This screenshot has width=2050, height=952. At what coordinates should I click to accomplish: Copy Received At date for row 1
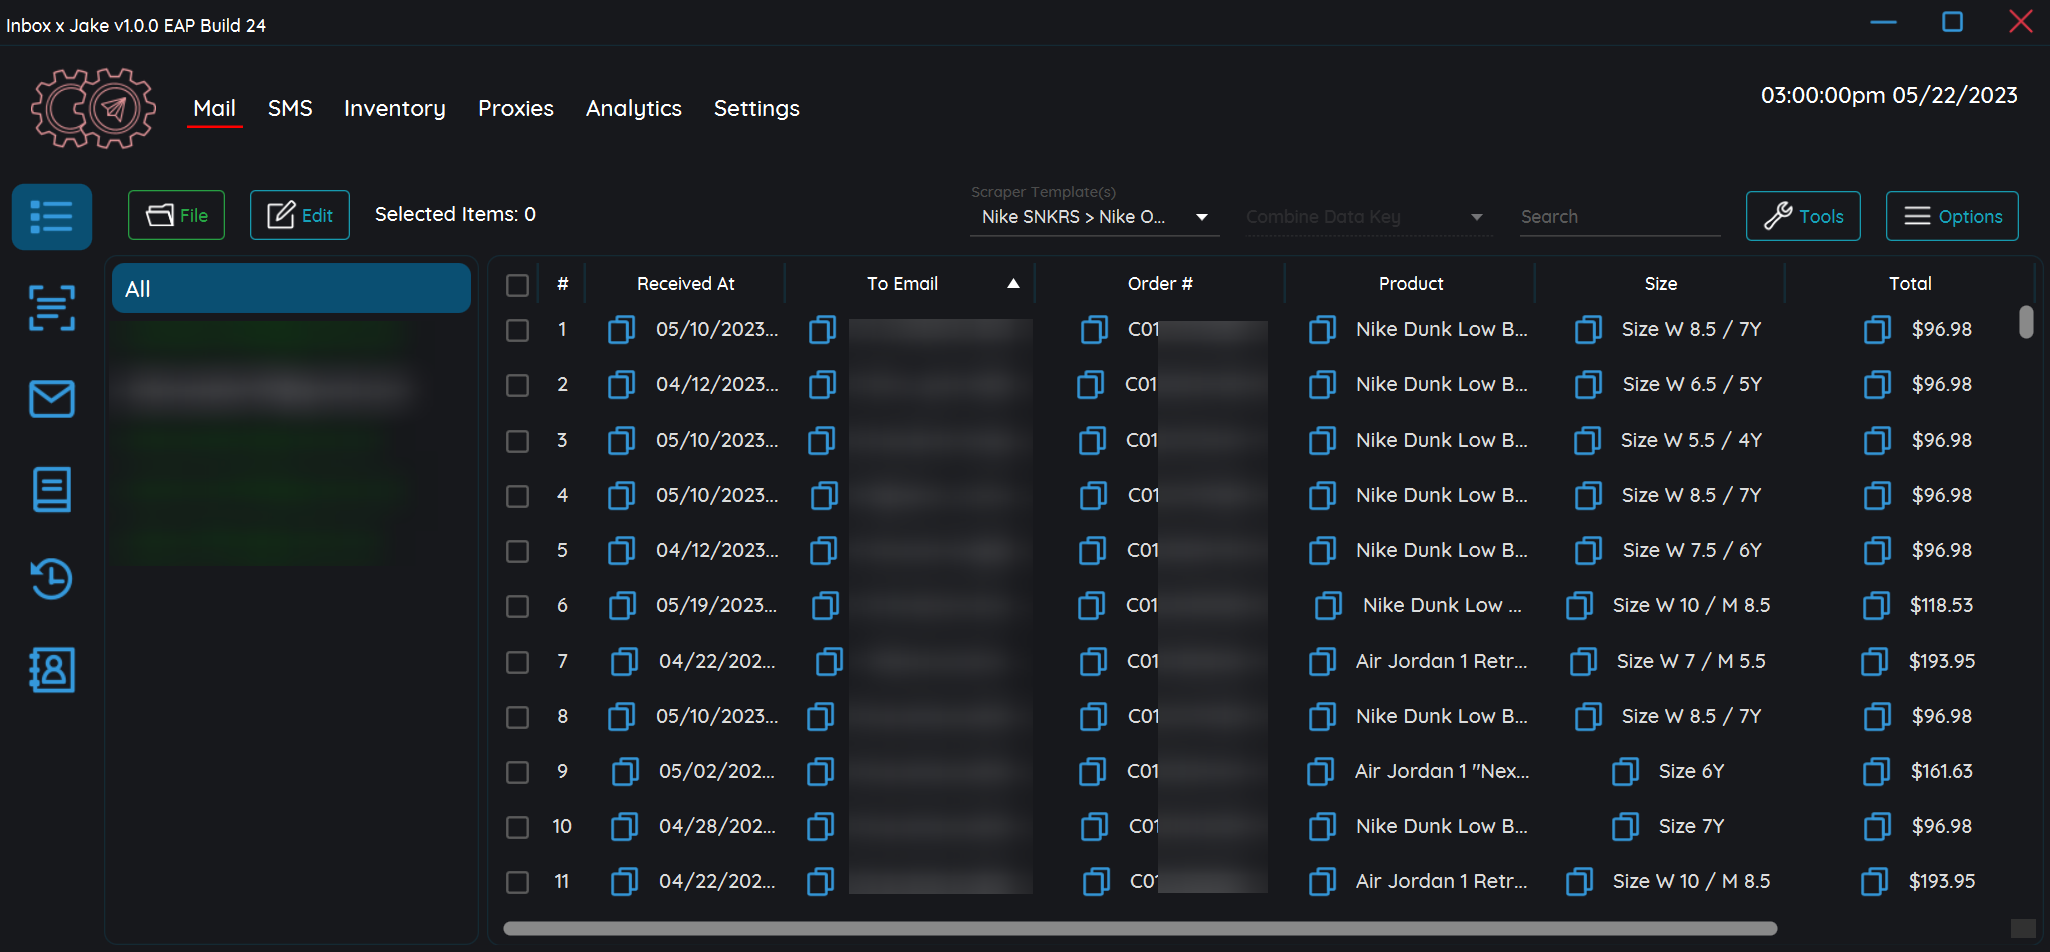621,329
